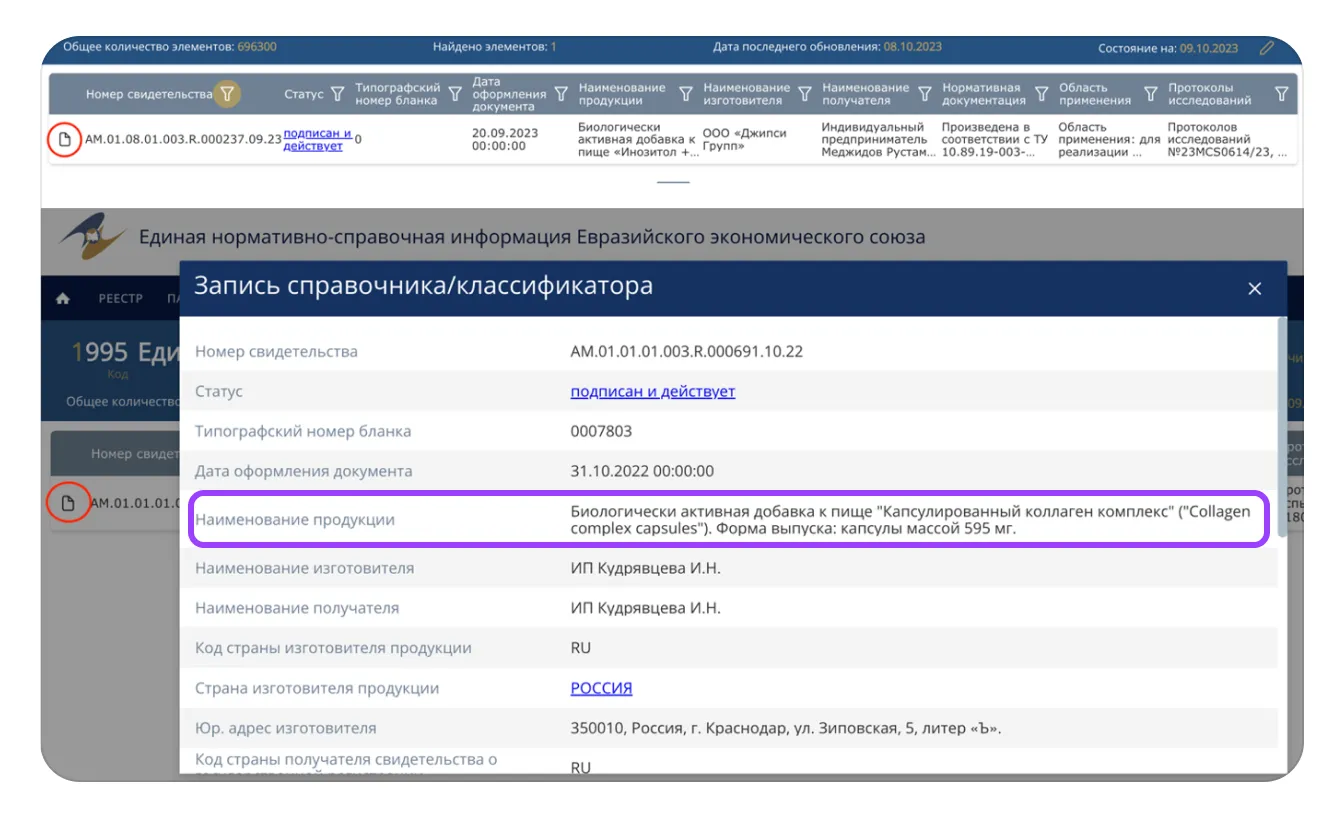1344x818 pixels.
Task: Filter the Нормативная документация column
Action: tap(1041, 94)
